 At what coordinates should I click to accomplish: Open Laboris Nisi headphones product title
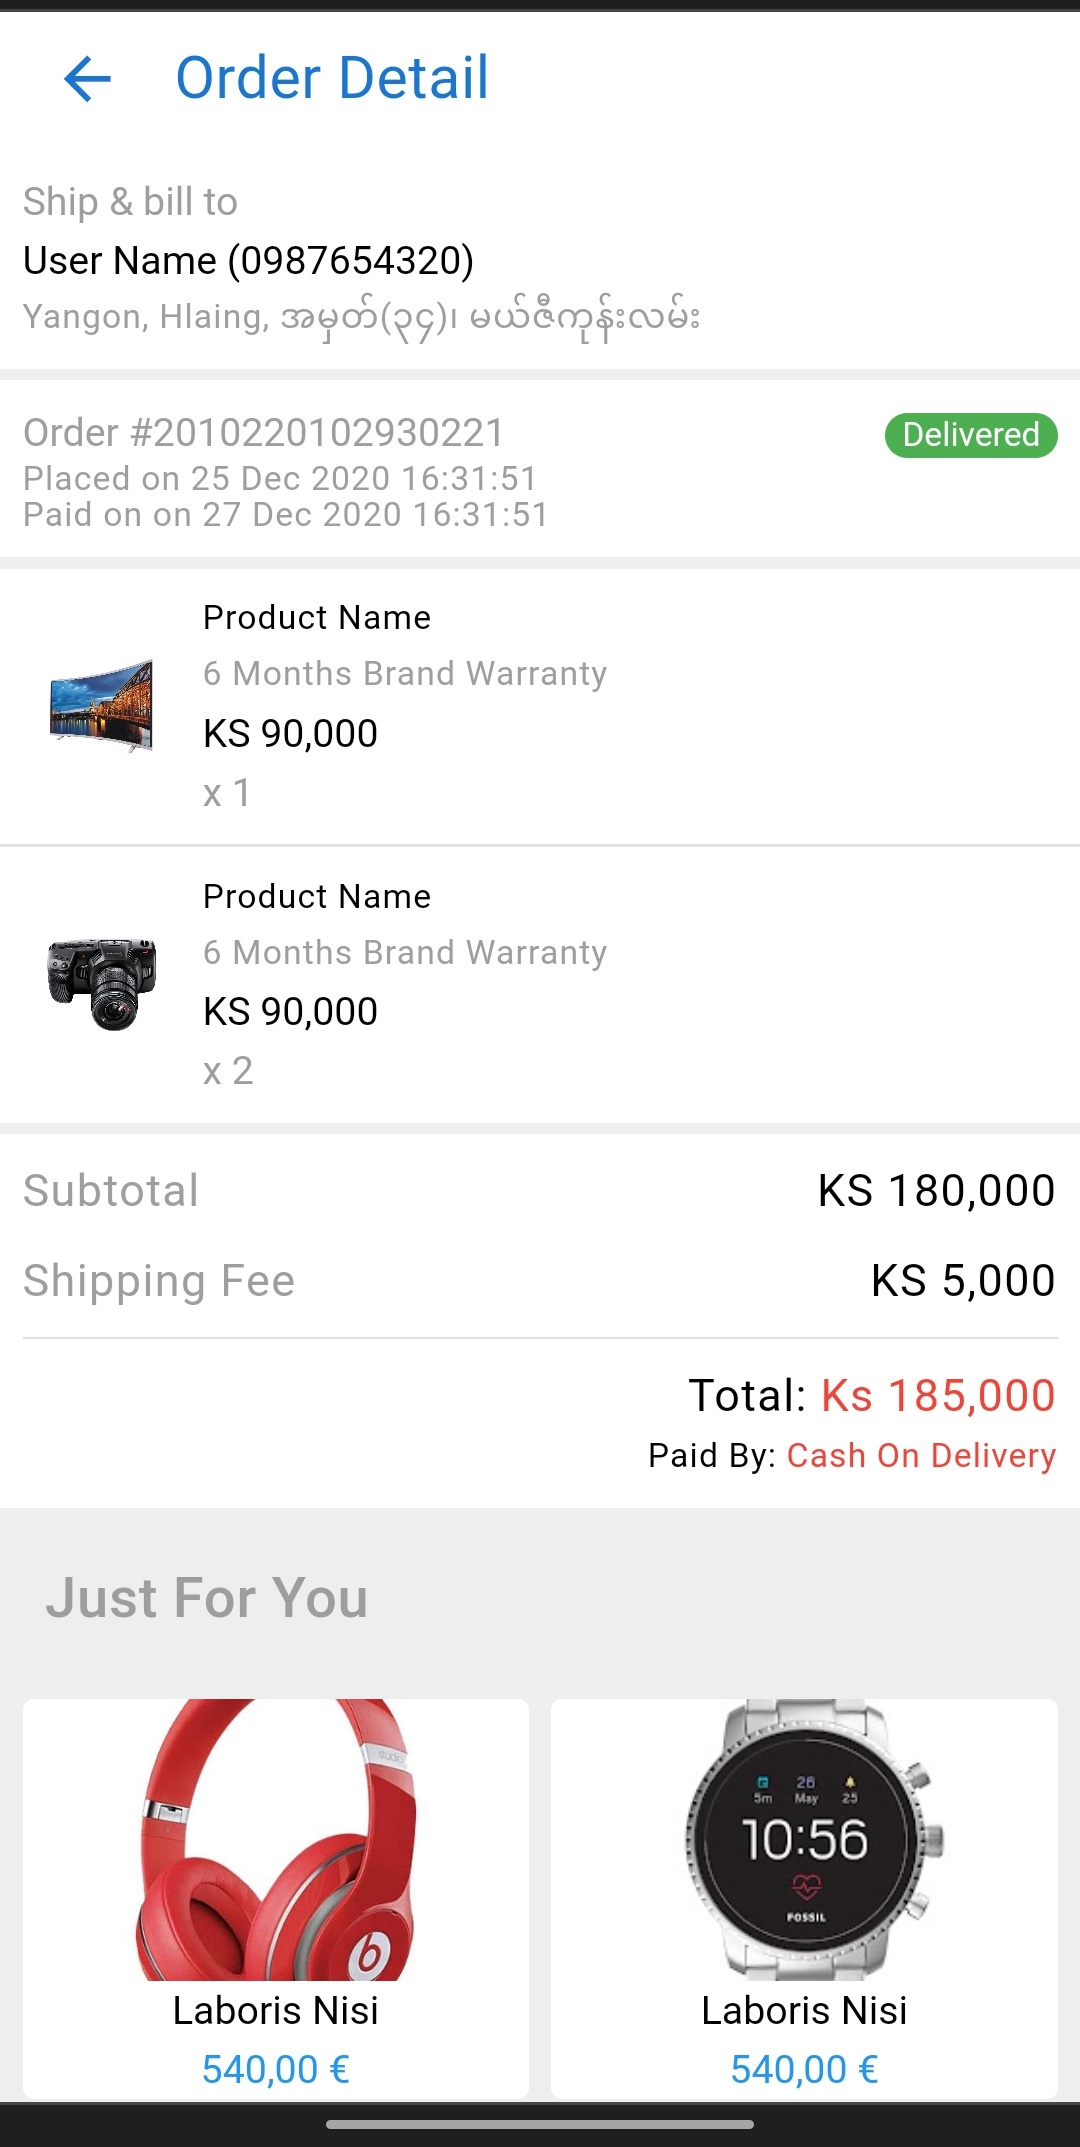(x=276, y=2011)
